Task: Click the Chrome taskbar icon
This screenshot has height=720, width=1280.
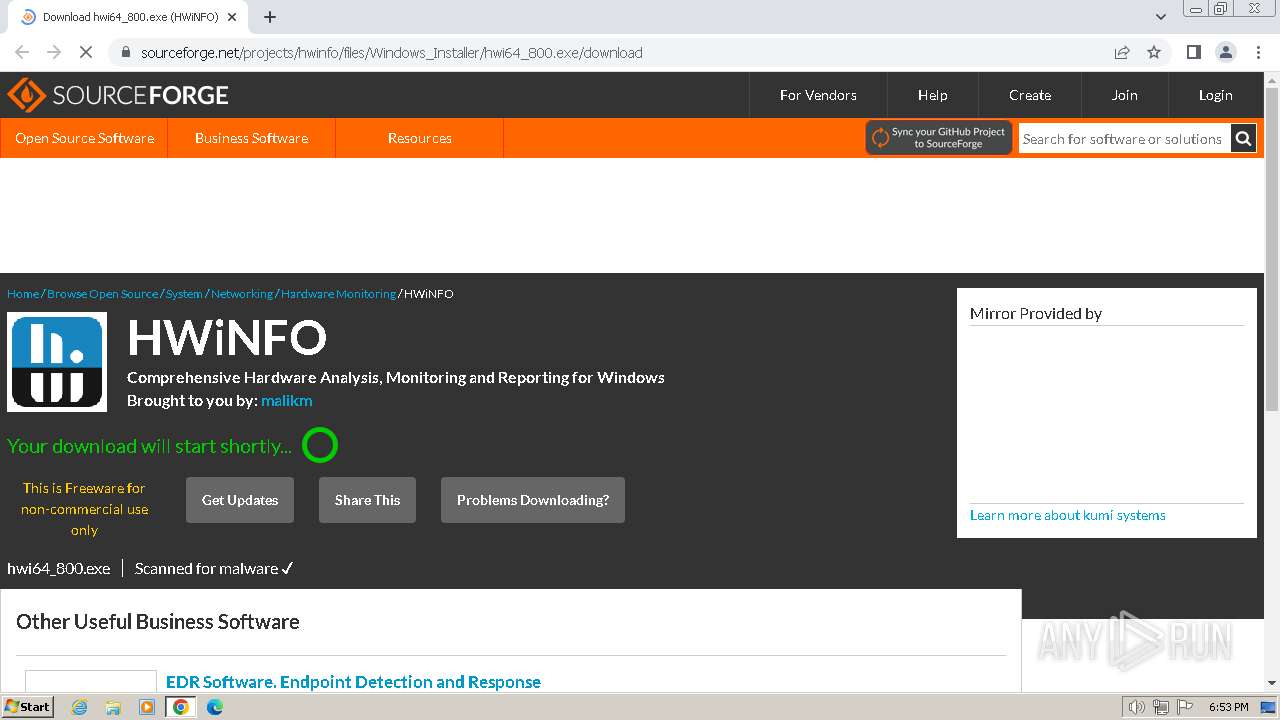Action: 181,707
